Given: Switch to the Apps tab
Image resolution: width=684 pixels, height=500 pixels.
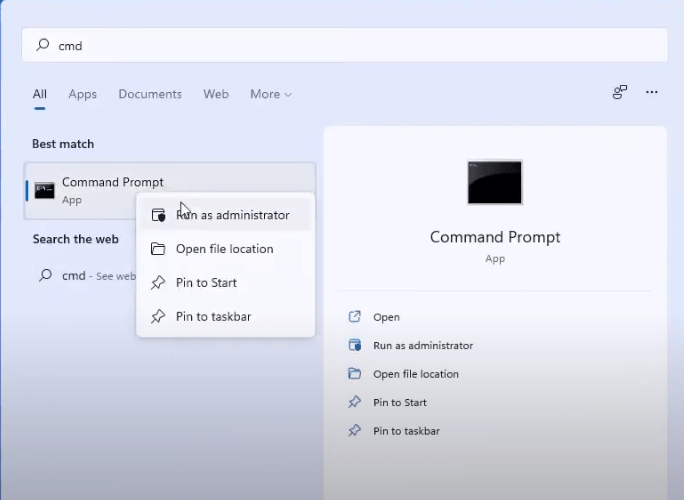Looking at the screenshot, I should coord(82,94).
